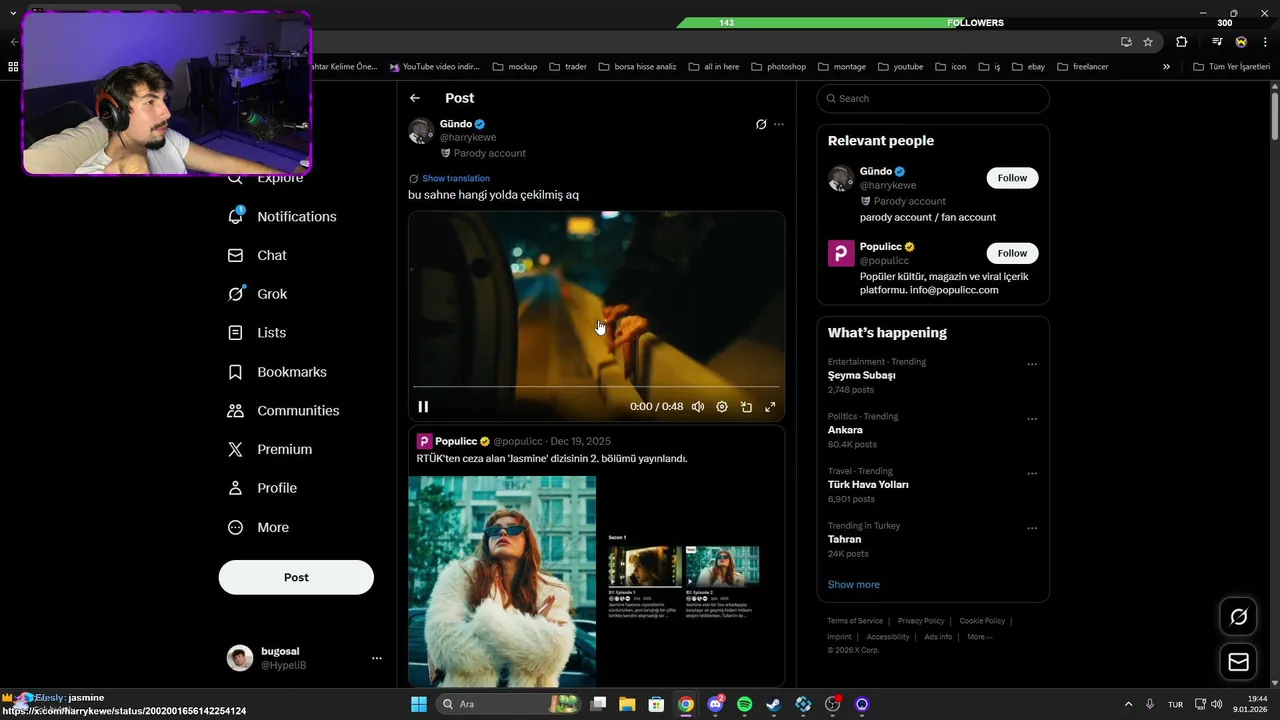Image resolution: width=1280 pixels, height=720 pixels.
Task: Open Windows Start menu
Action: pos(419,704)
